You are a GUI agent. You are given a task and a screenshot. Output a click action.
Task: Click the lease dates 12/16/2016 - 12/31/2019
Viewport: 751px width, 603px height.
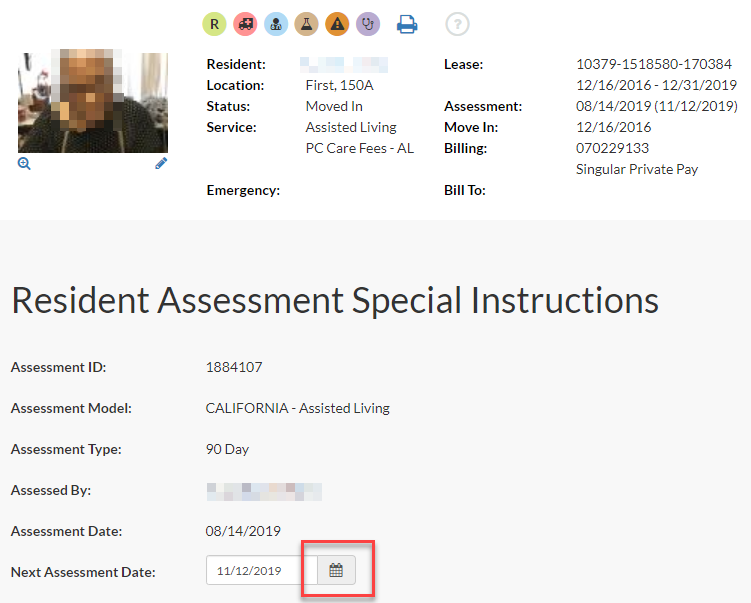(656, 85)
